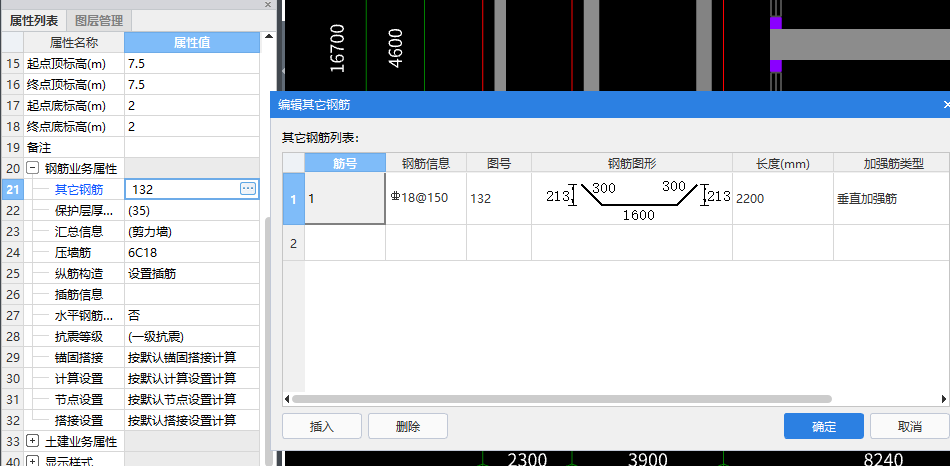Screen dimensions: 950x466
Task: Click the upper purple square in the drawing
Action: point(776,23)
